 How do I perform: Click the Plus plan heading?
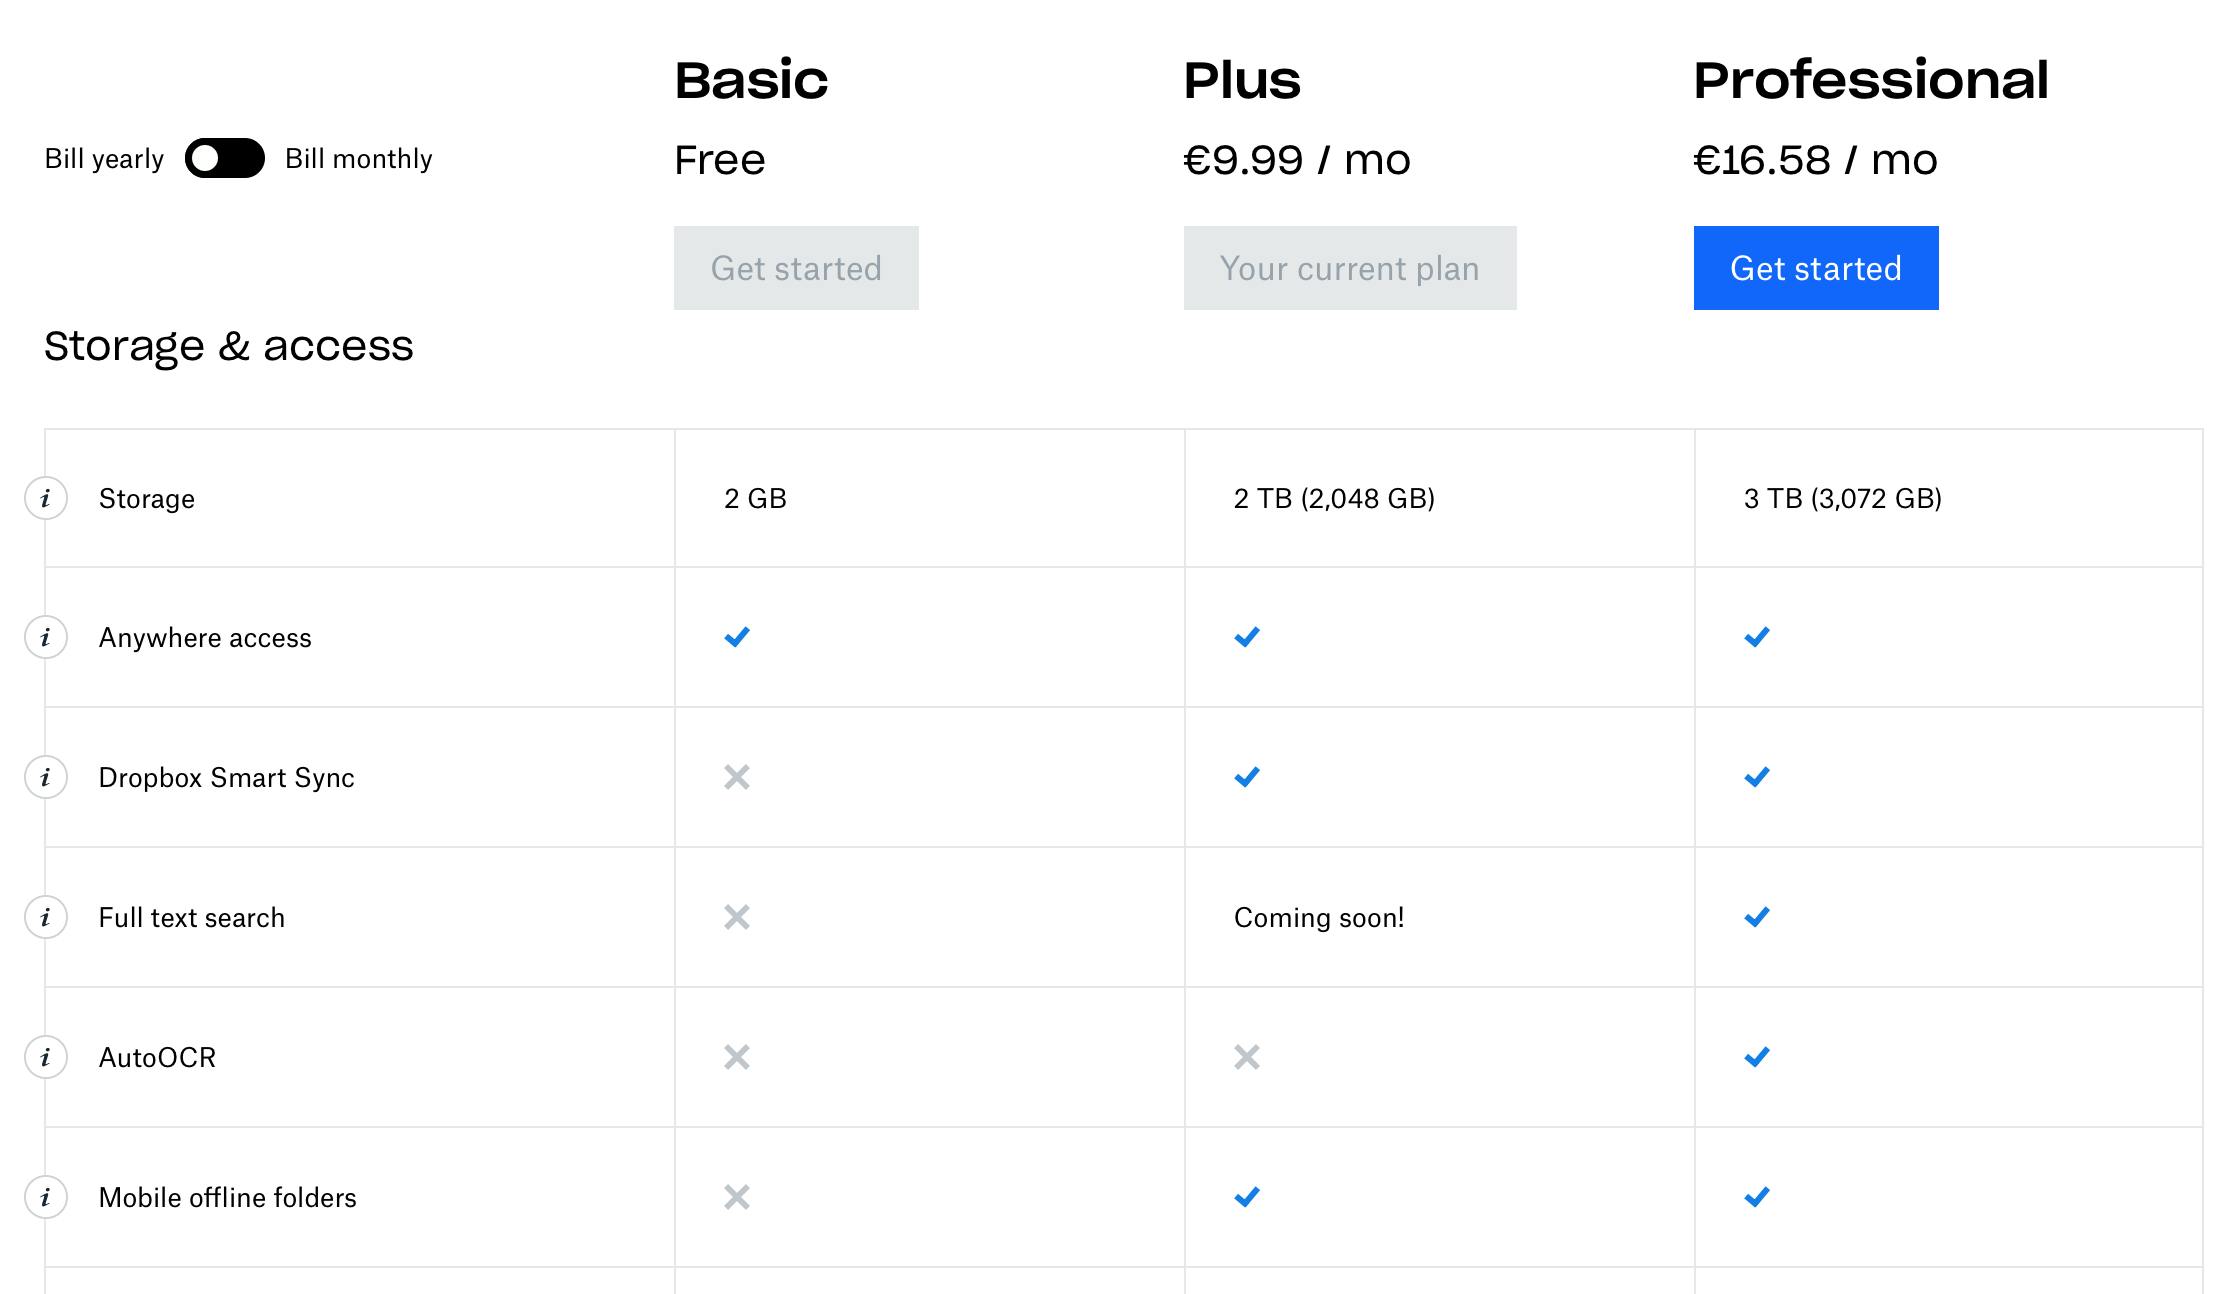(1242, 80)
